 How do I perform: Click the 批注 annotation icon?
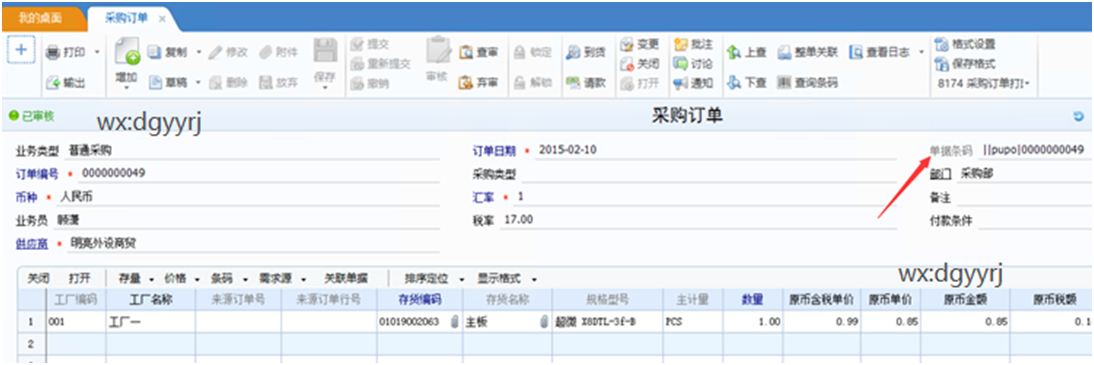(x=681, y=44)
